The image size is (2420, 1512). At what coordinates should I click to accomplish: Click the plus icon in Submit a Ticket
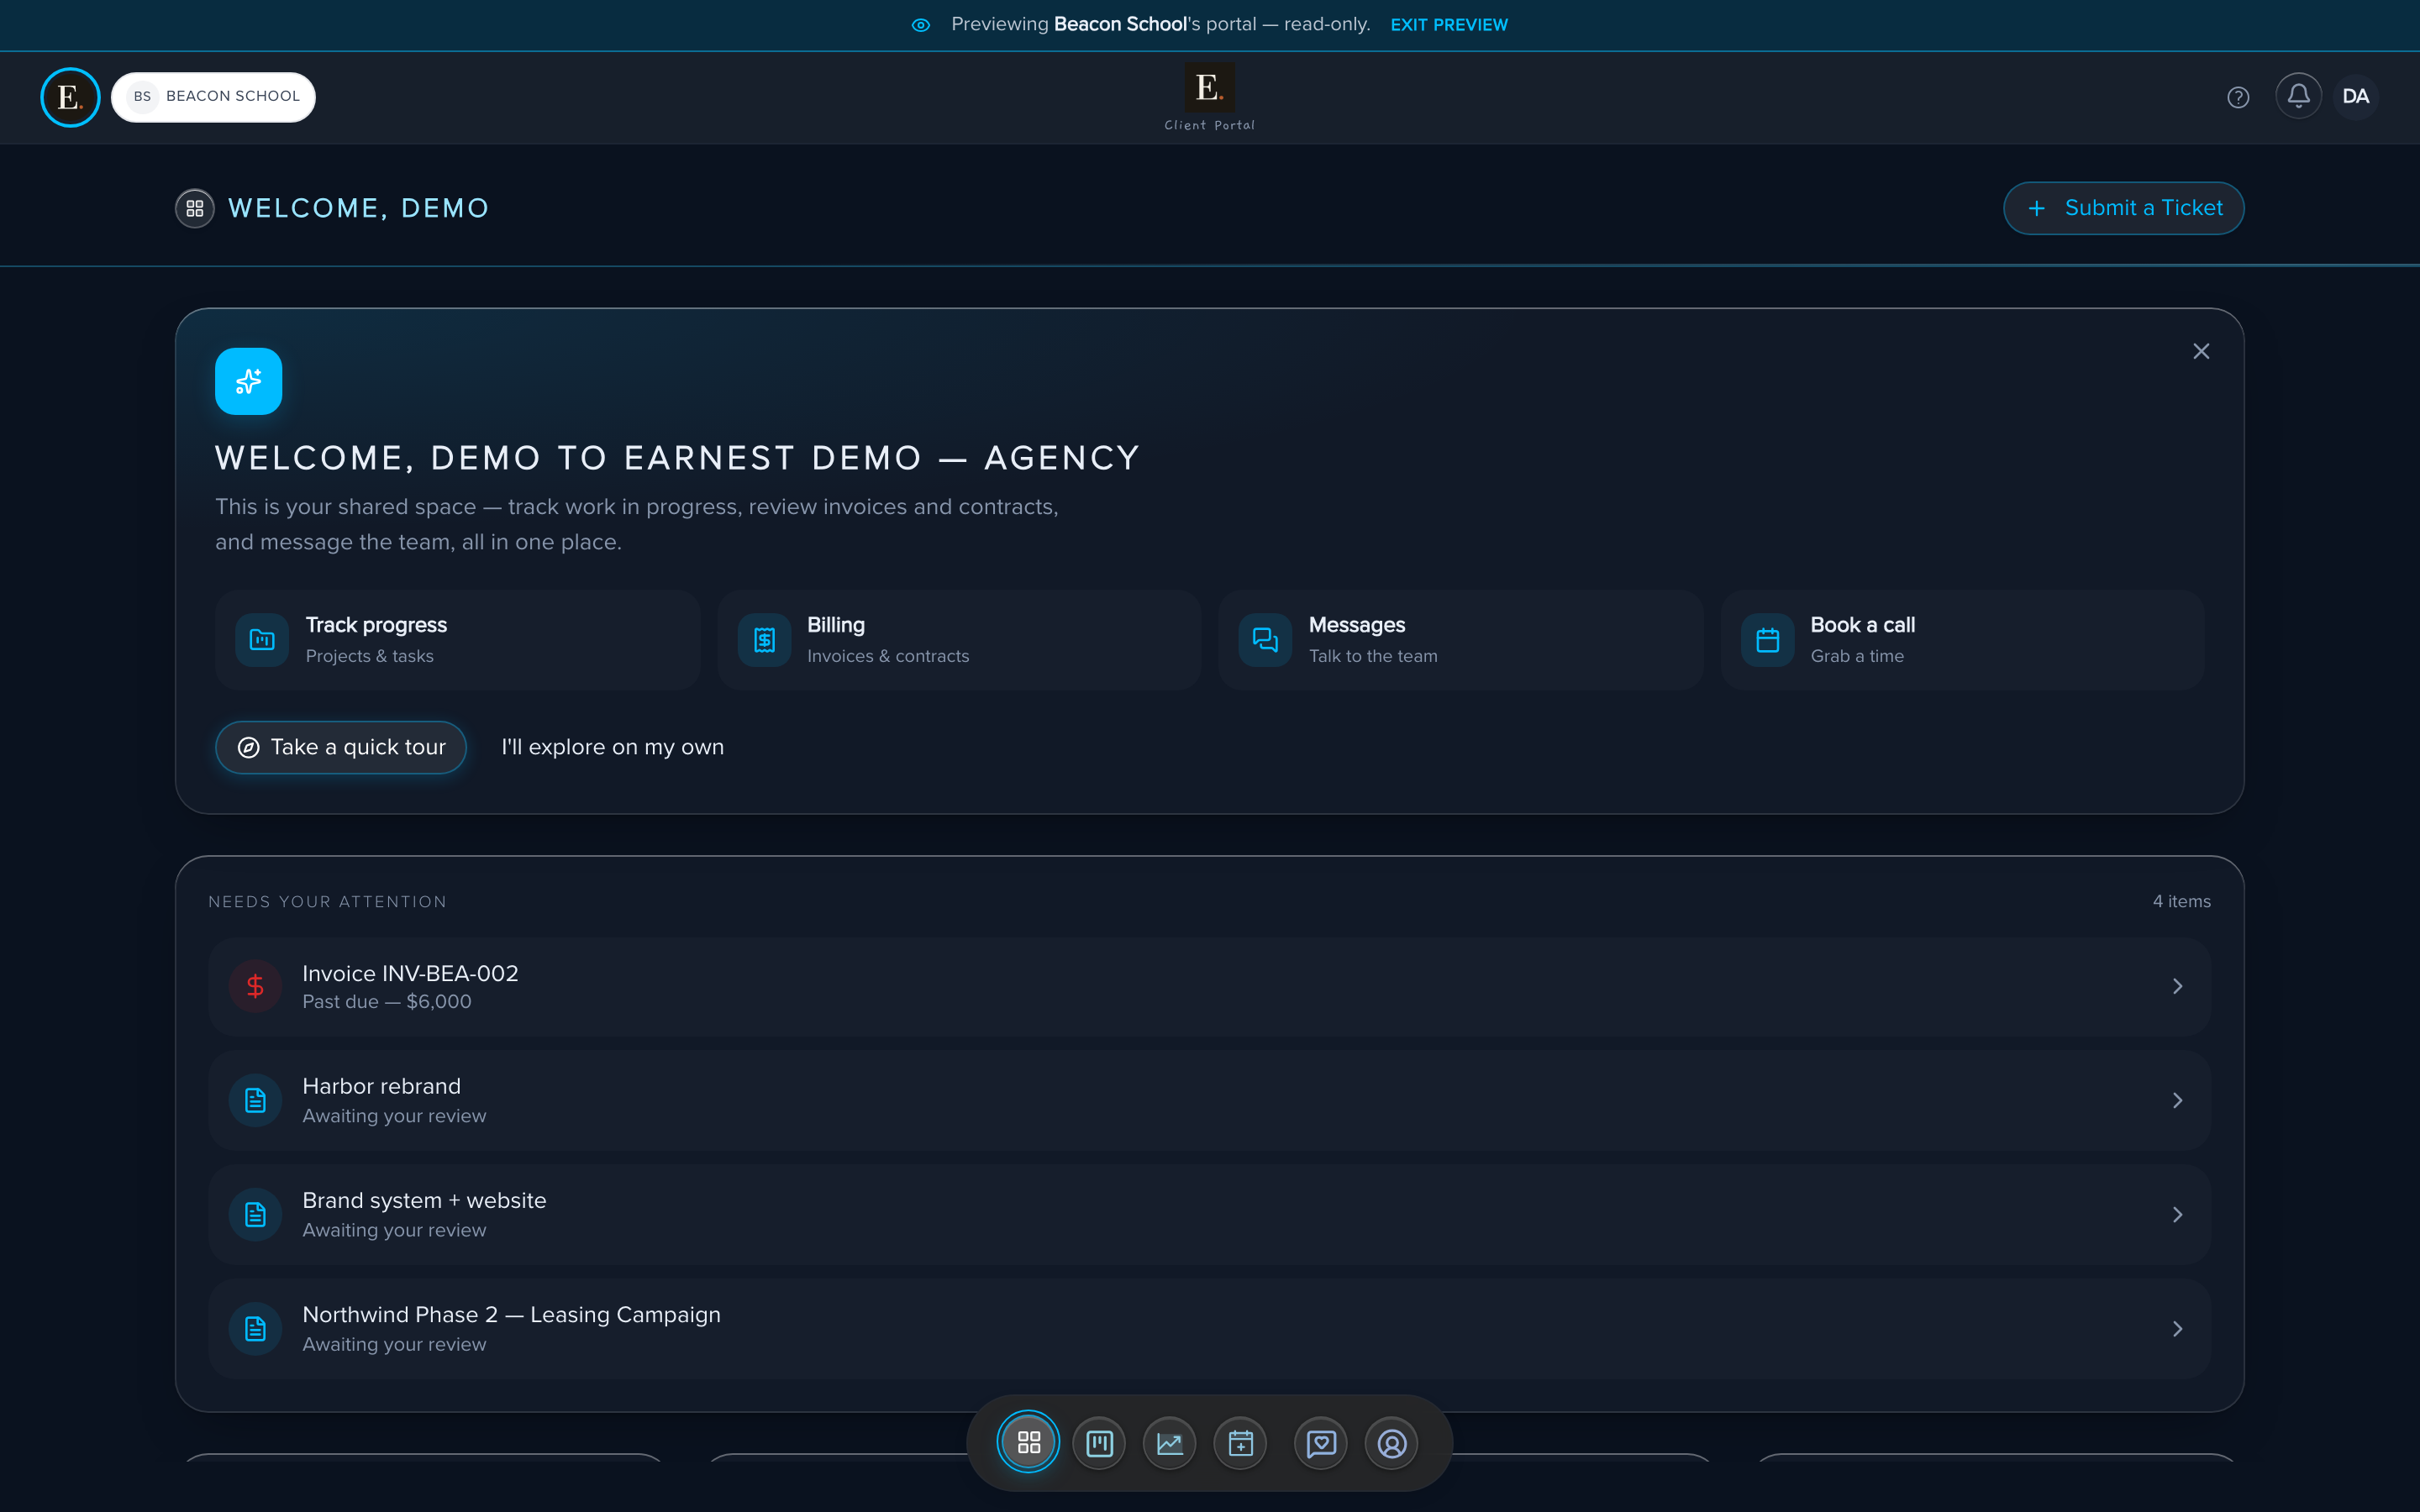click(x=2036, y=208)
